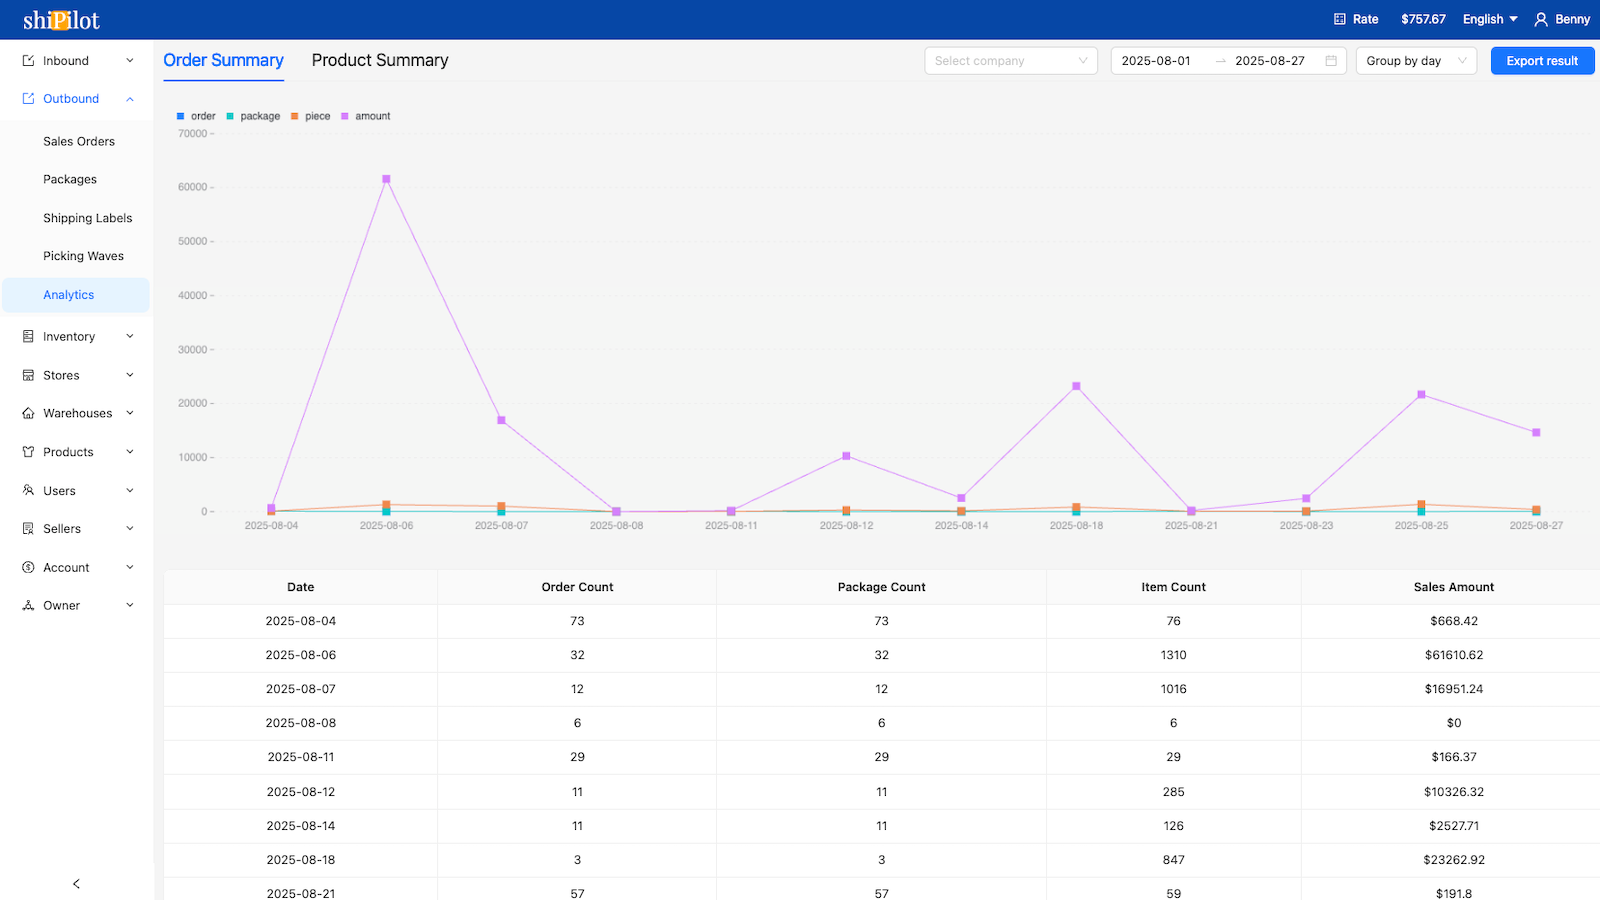Open Products via its sidebar icon
The width and height of the screenshot is (1600, 900).
(x=27, y=452)
